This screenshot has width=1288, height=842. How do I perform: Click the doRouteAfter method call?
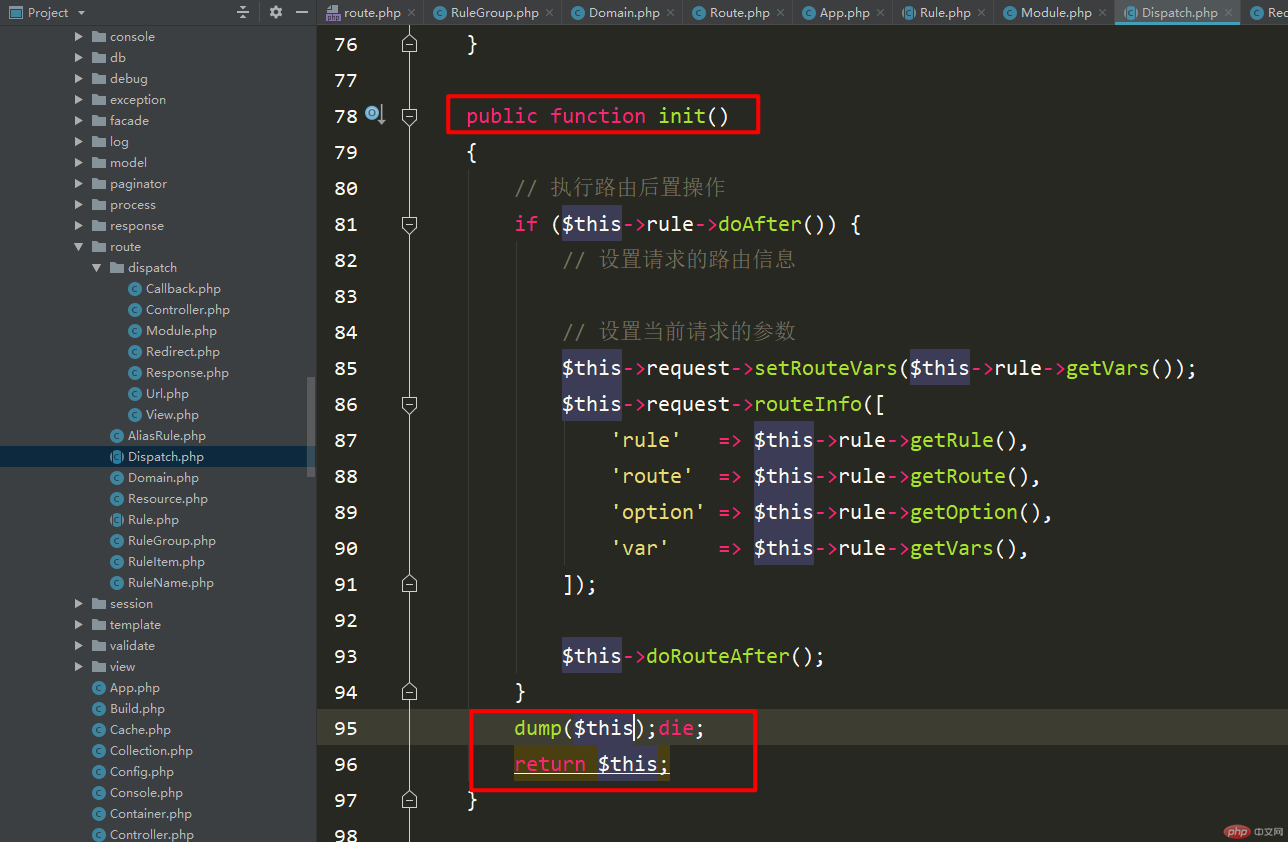(718, 656)
